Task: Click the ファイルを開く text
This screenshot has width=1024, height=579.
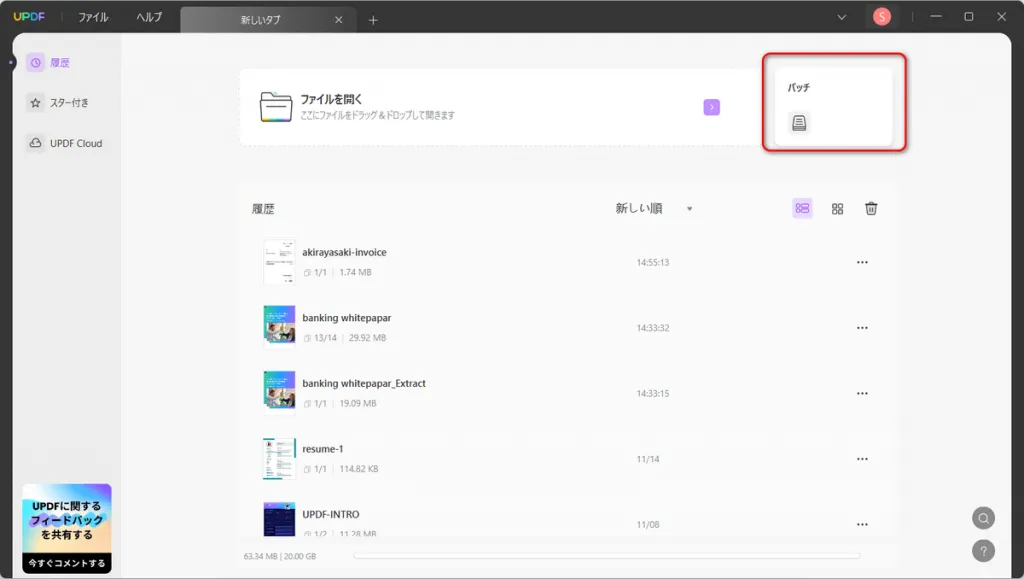Action: tap(331, 99)
